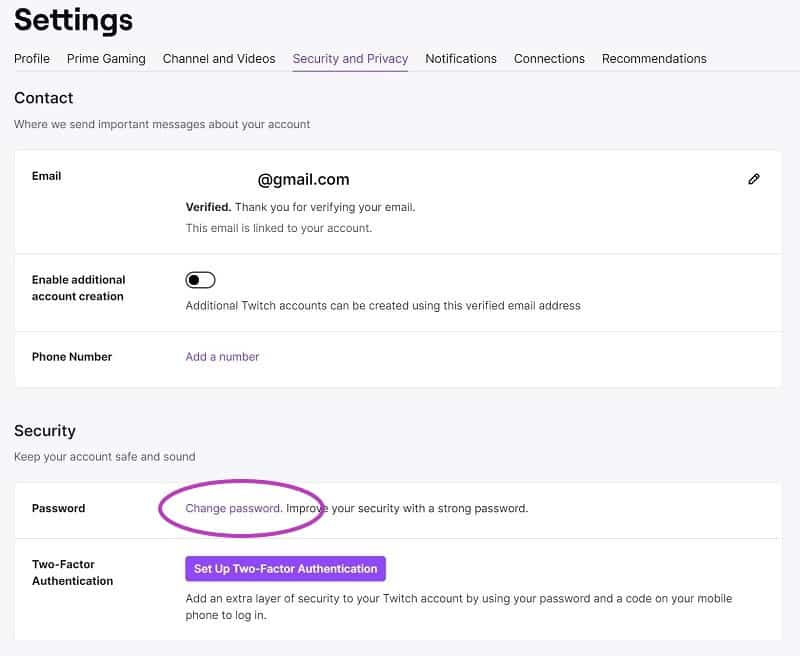This screenshot has height=656, width=800.
Task: Toggle Enable additional account creation switch
Action: pos(200,280)
